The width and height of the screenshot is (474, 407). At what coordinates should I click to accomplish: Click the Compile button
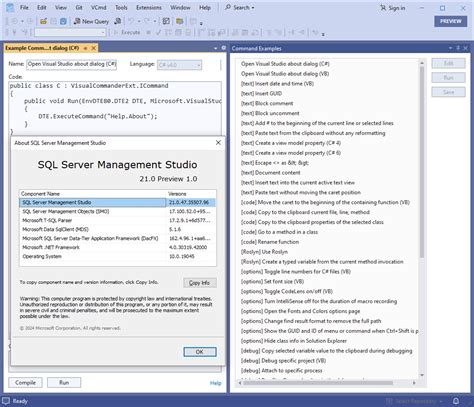pos(25,383)
